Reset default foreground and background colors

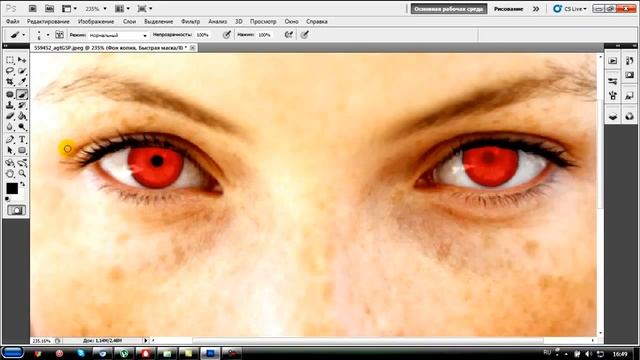(7, 199)
